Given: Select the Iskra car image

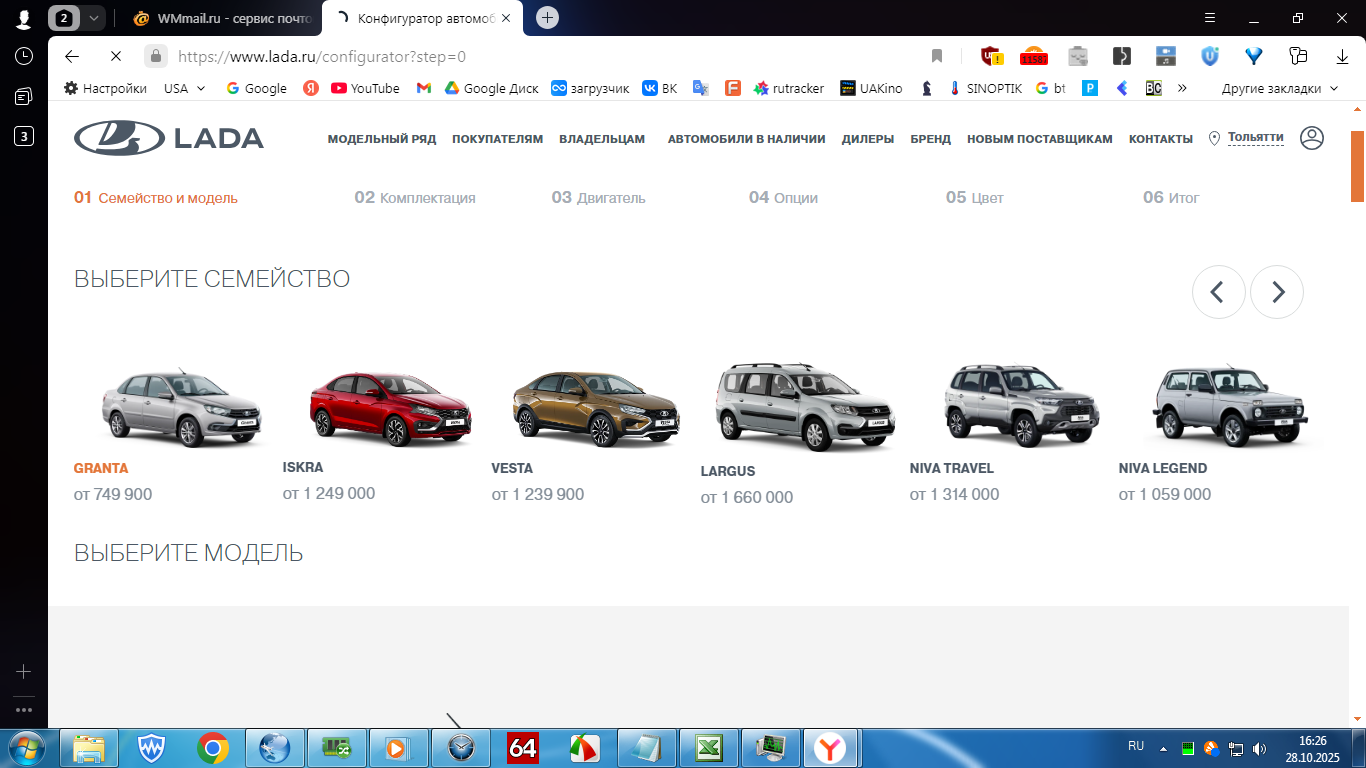Looking at the screenshot, I should [390, 407].
